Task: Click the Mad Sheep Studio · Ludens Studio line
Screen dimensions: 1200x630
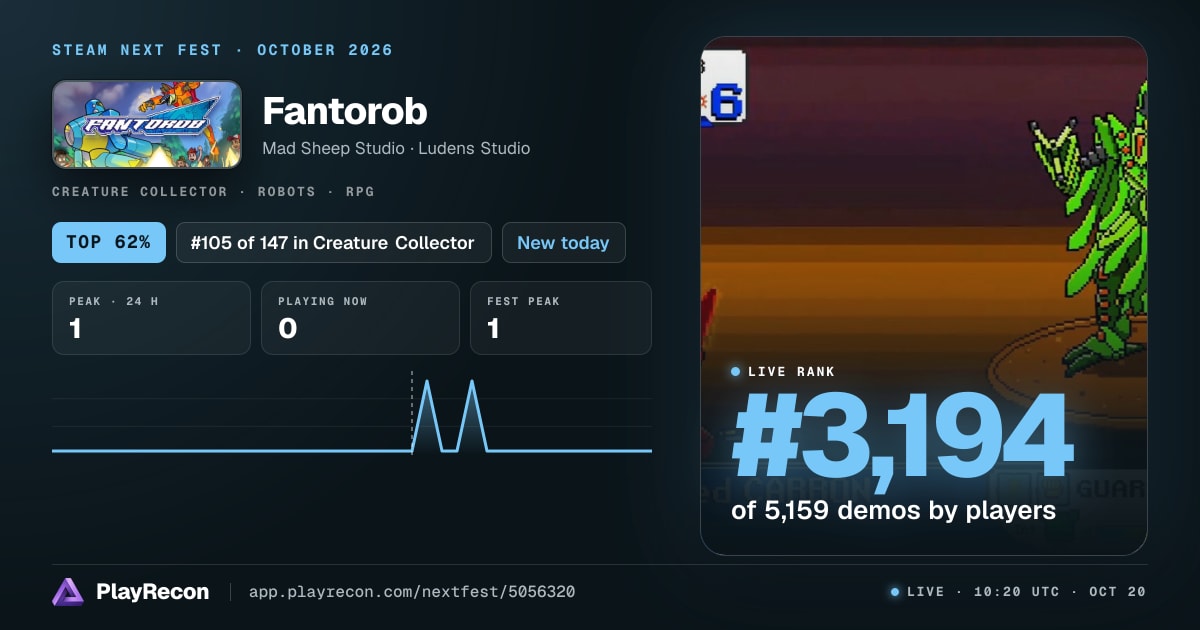Action: [x=396, y=148]
